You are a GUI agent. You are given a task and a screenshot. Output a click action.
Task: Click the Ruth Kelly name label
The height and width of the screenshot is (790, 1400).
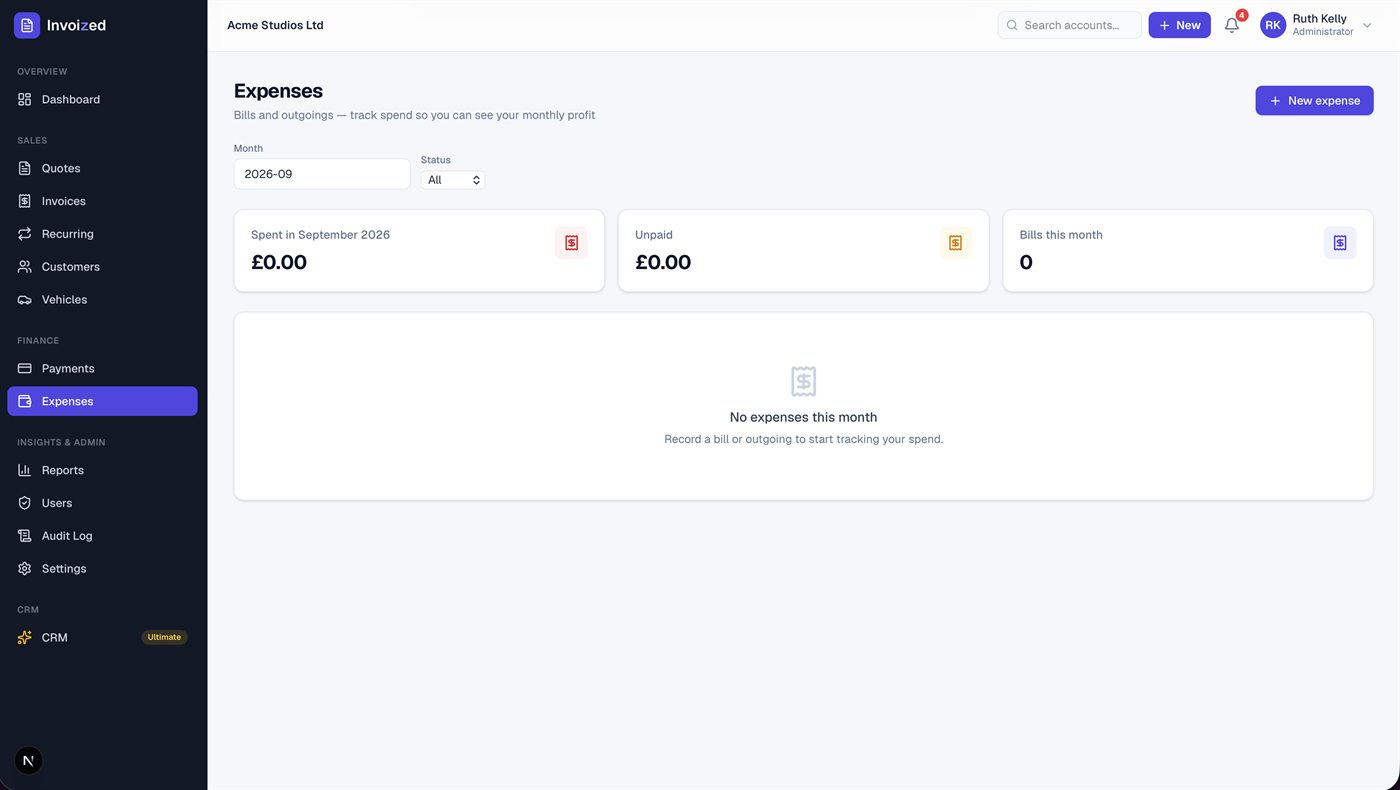point(1319,19)
